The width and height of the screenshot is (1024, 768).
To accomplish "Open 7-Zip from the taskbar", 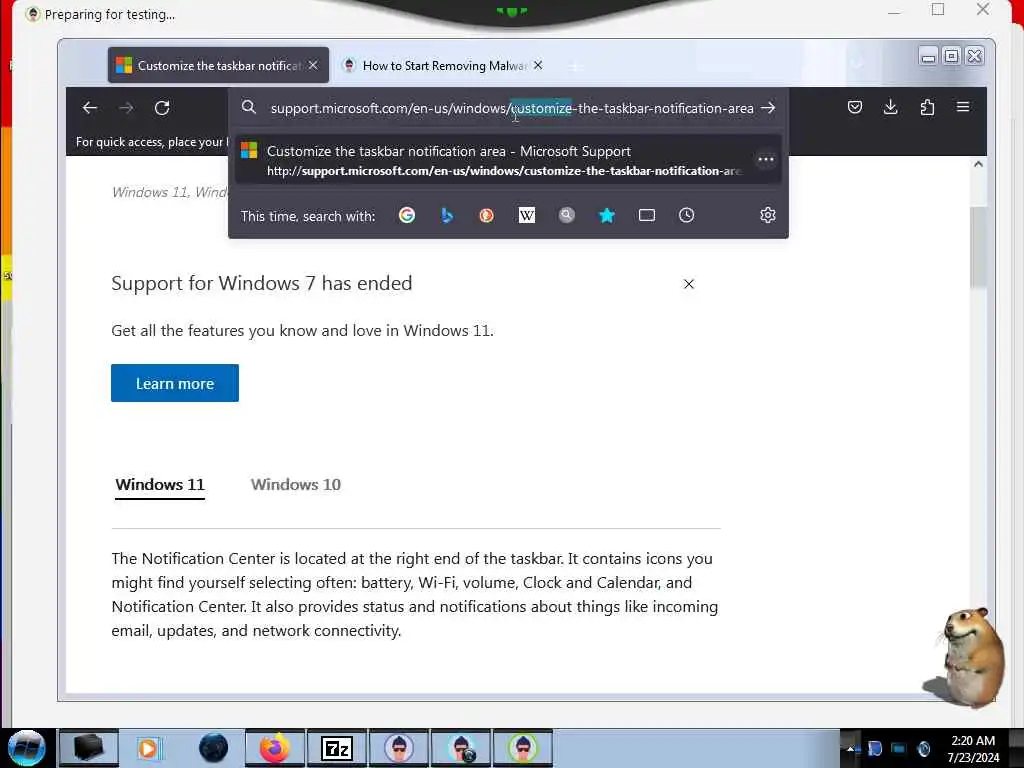I will (337, 748).
